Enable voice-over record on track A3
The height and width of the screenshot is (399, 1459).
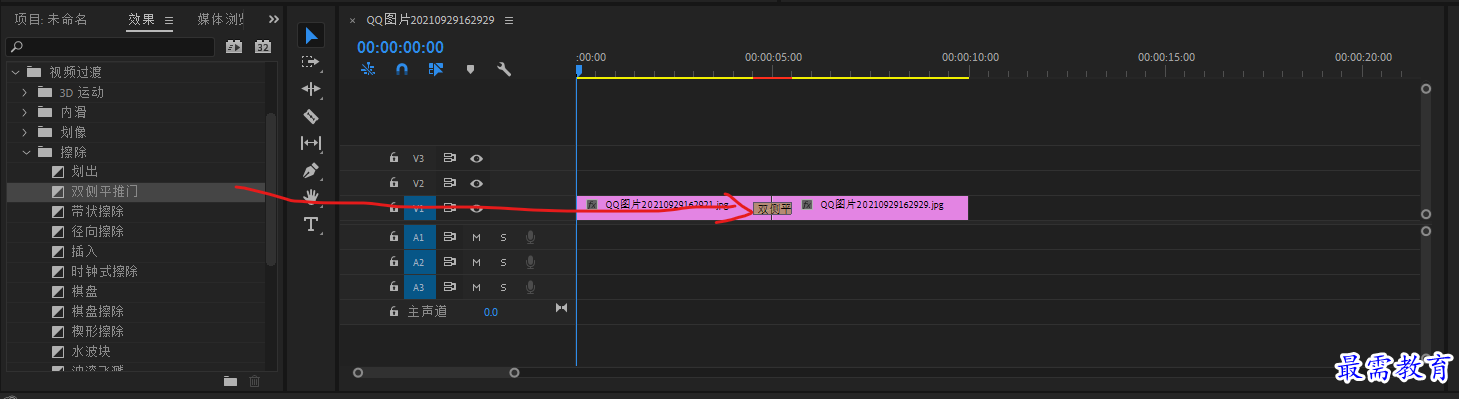[530, 287]
